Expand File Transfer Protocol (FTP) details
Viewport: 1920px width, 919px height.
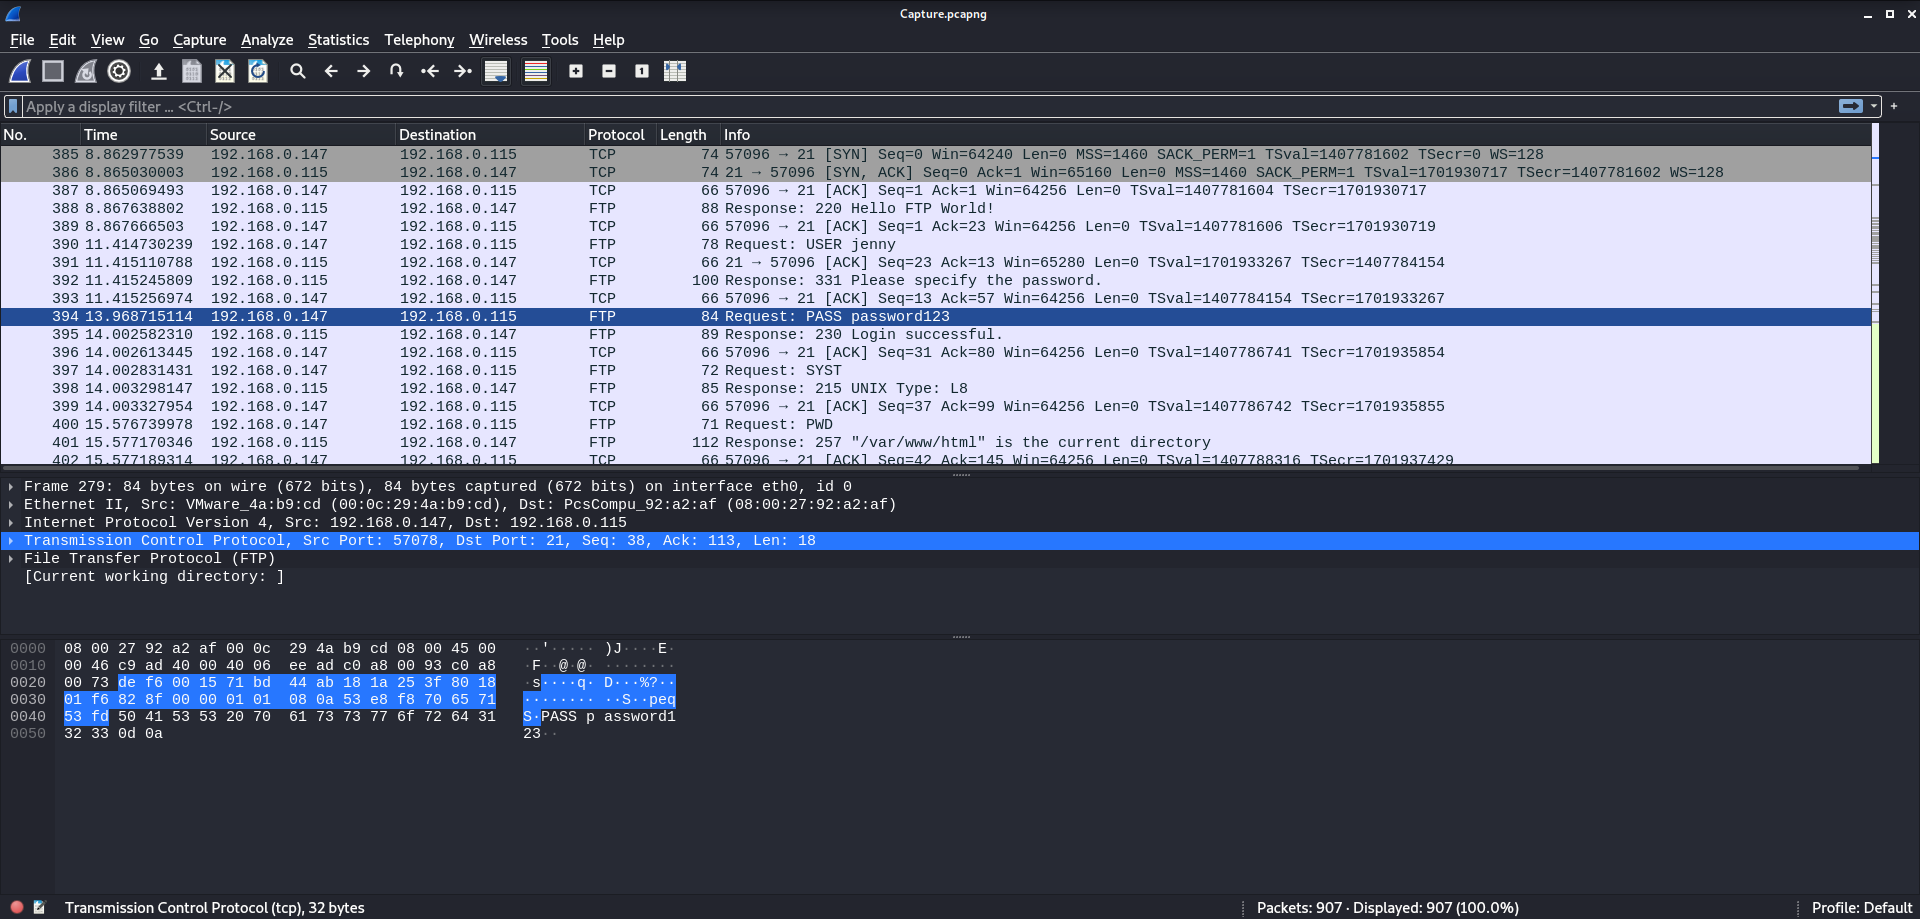(11, 559)
